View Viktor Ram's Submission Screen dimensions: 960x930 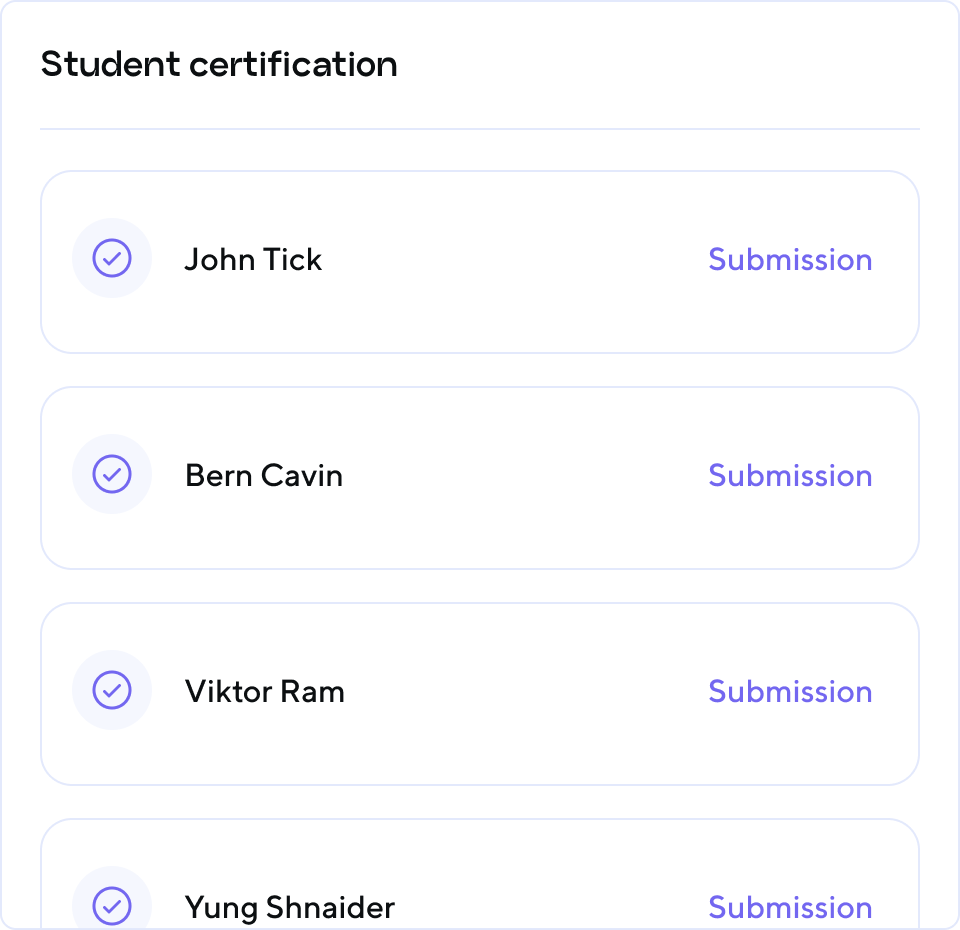pyautogui.click(x=790, y=691)
